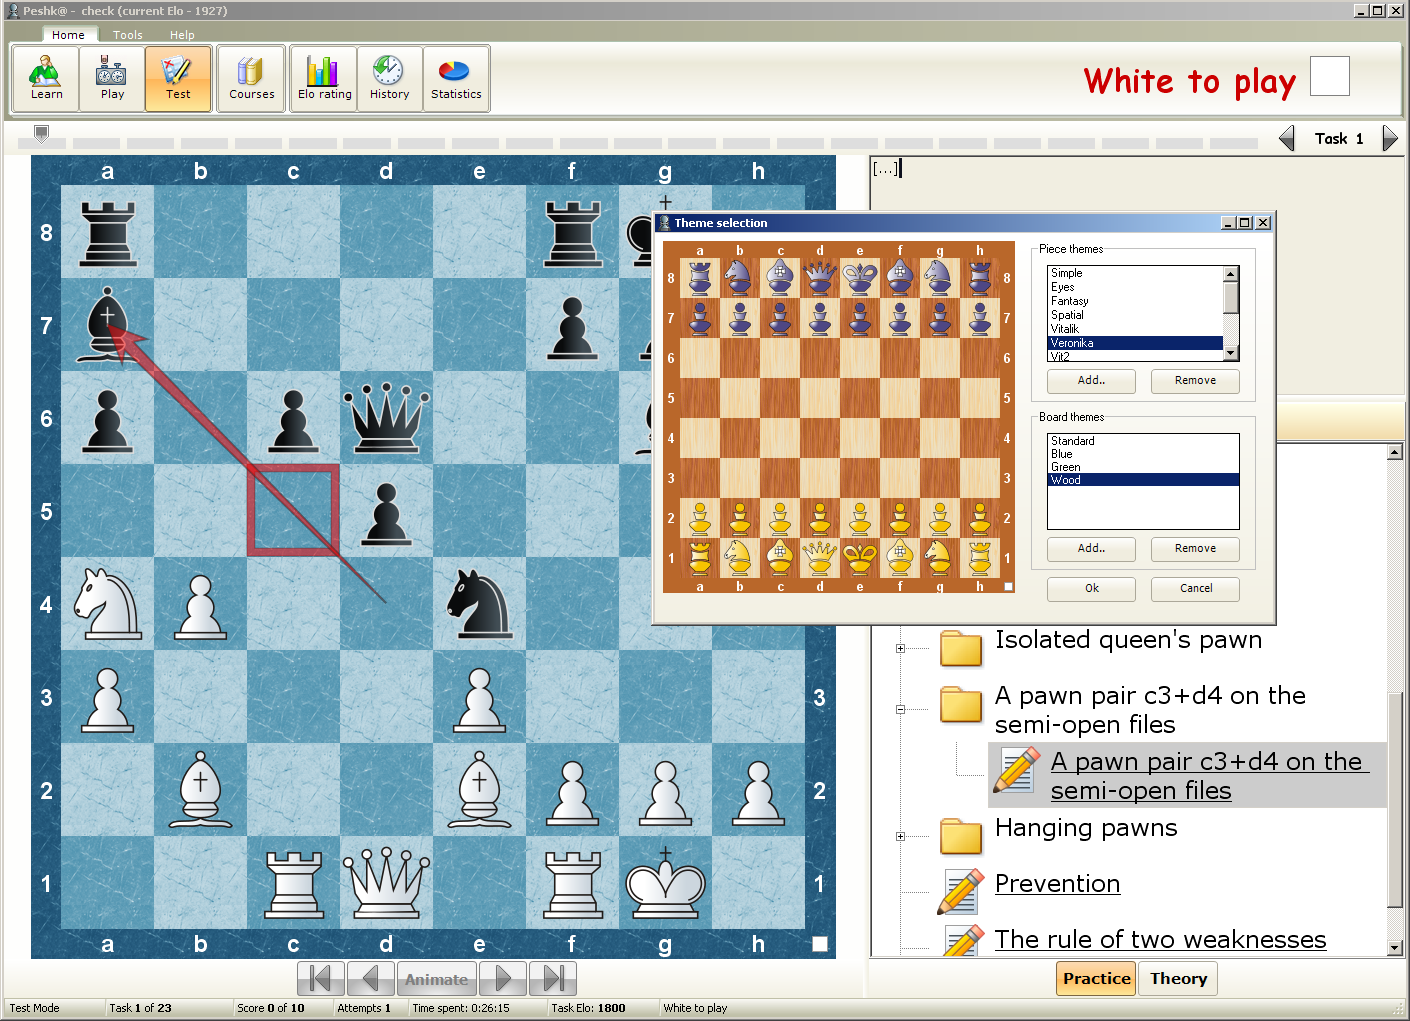
Task: Select the Veronika piece theme
Action: [1134, 343]
